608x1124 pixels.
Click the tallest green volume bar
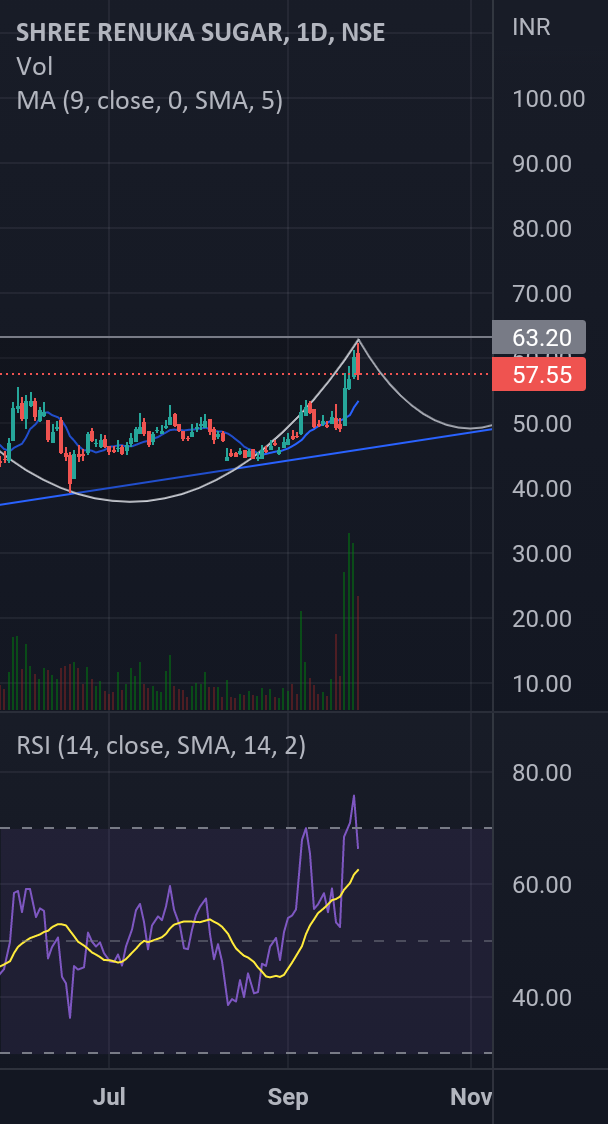[349, 621]
